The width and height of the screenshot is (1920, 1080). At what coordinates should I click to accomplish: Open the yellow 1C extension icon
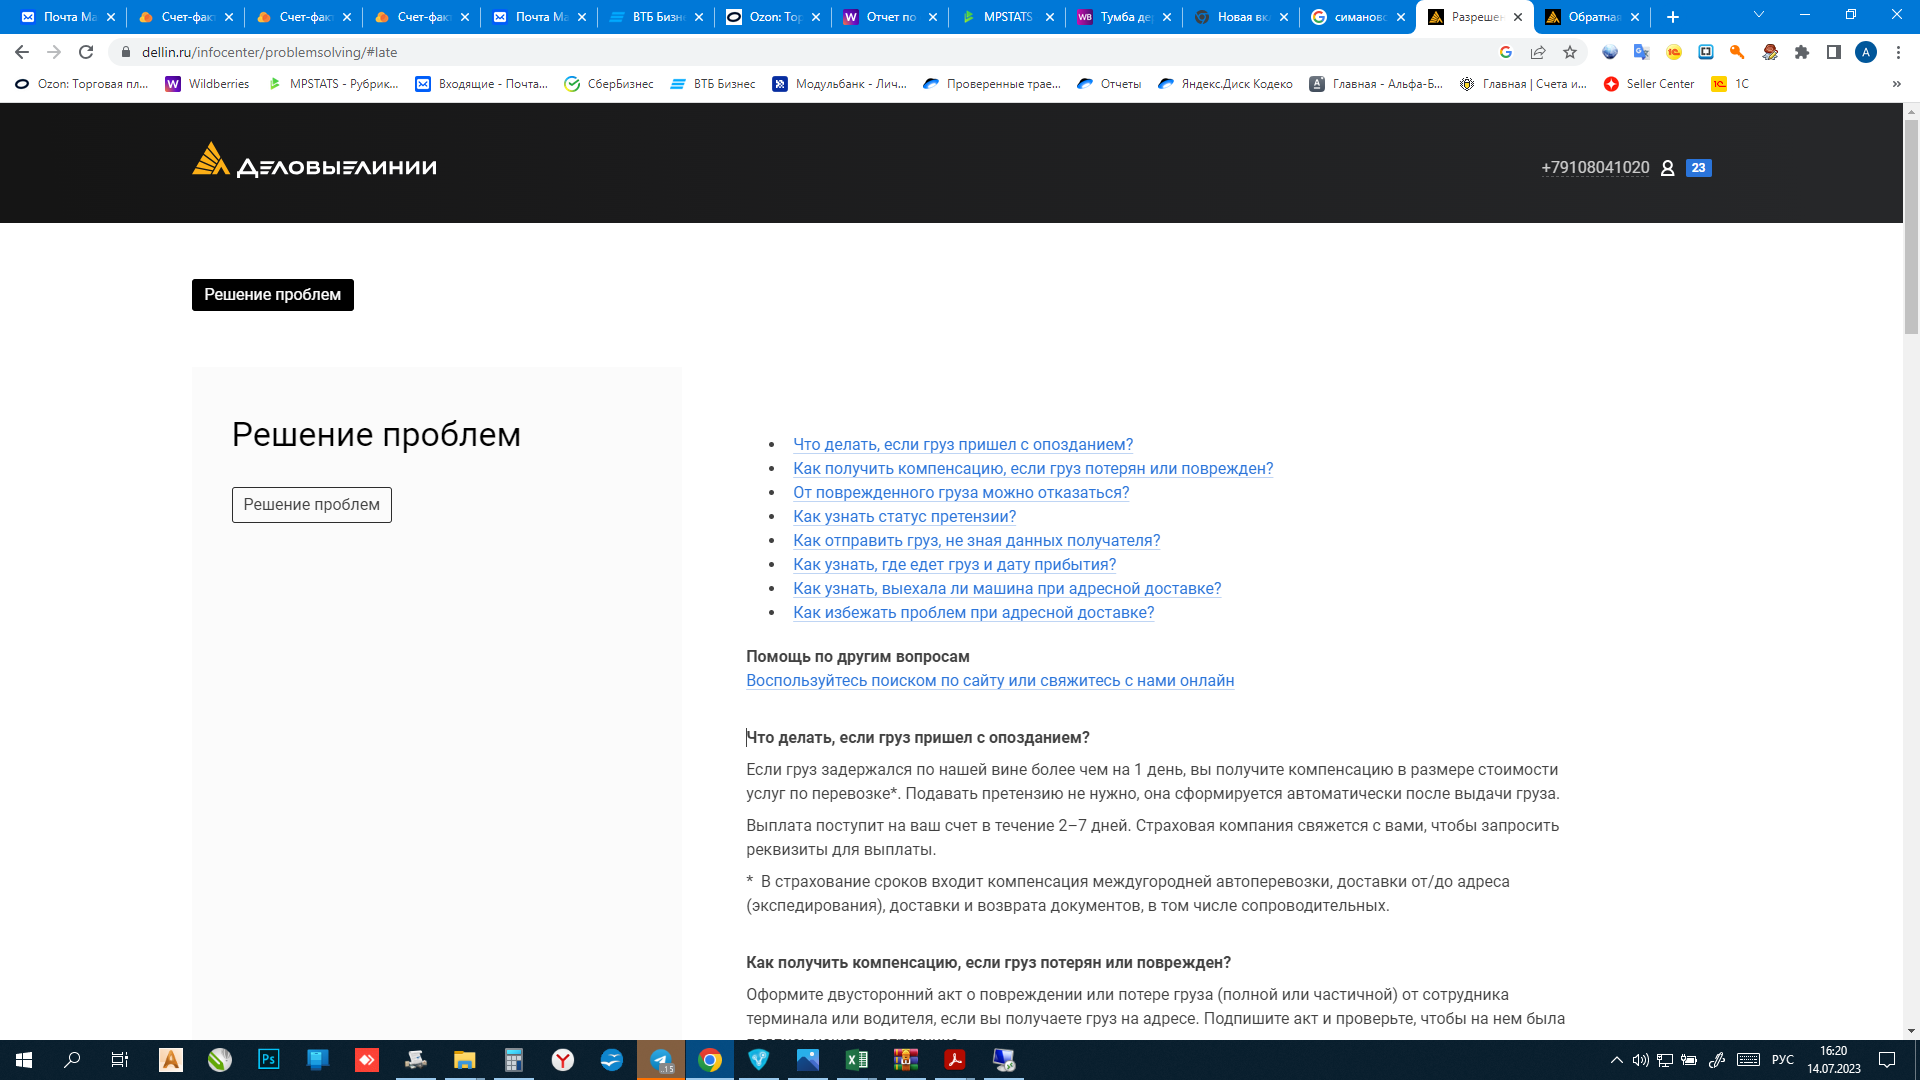point(1674,52)
